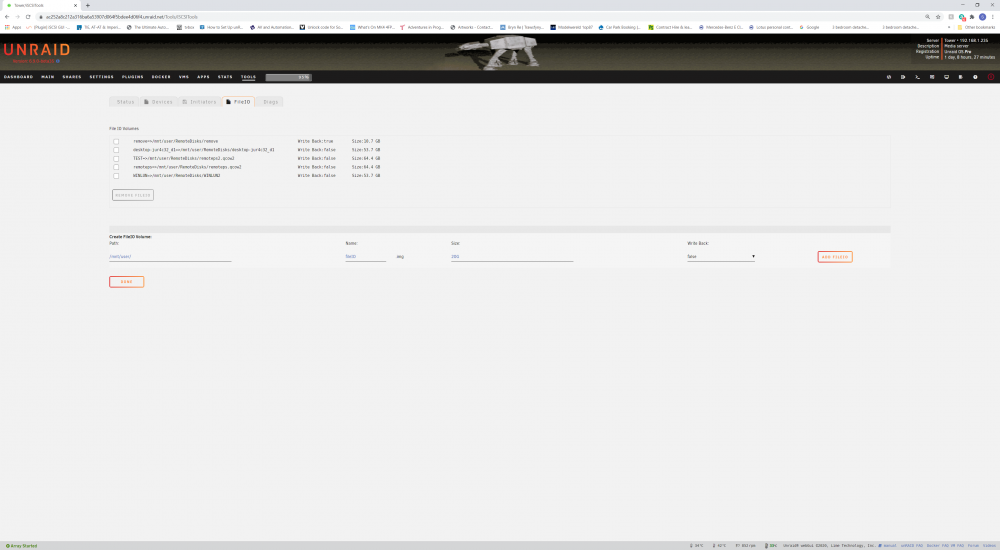The height and width of the screenshot is (550, 1000).
Task: Click the 'Size:10.7 GB' text
Action: [365, 141]
